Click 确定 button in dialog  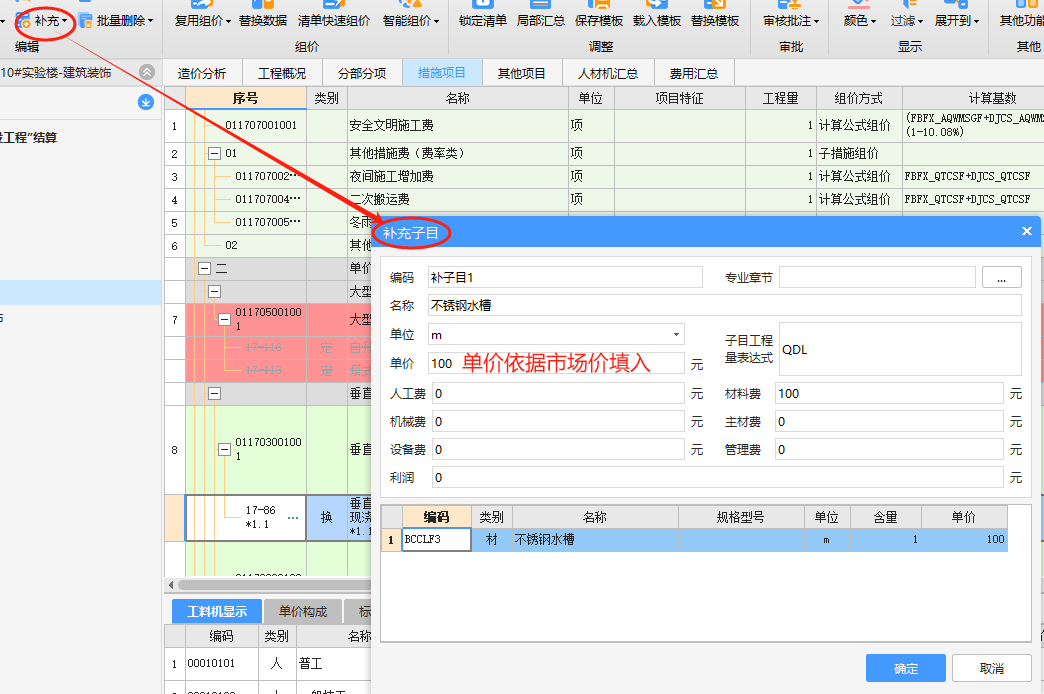point(906,668)
